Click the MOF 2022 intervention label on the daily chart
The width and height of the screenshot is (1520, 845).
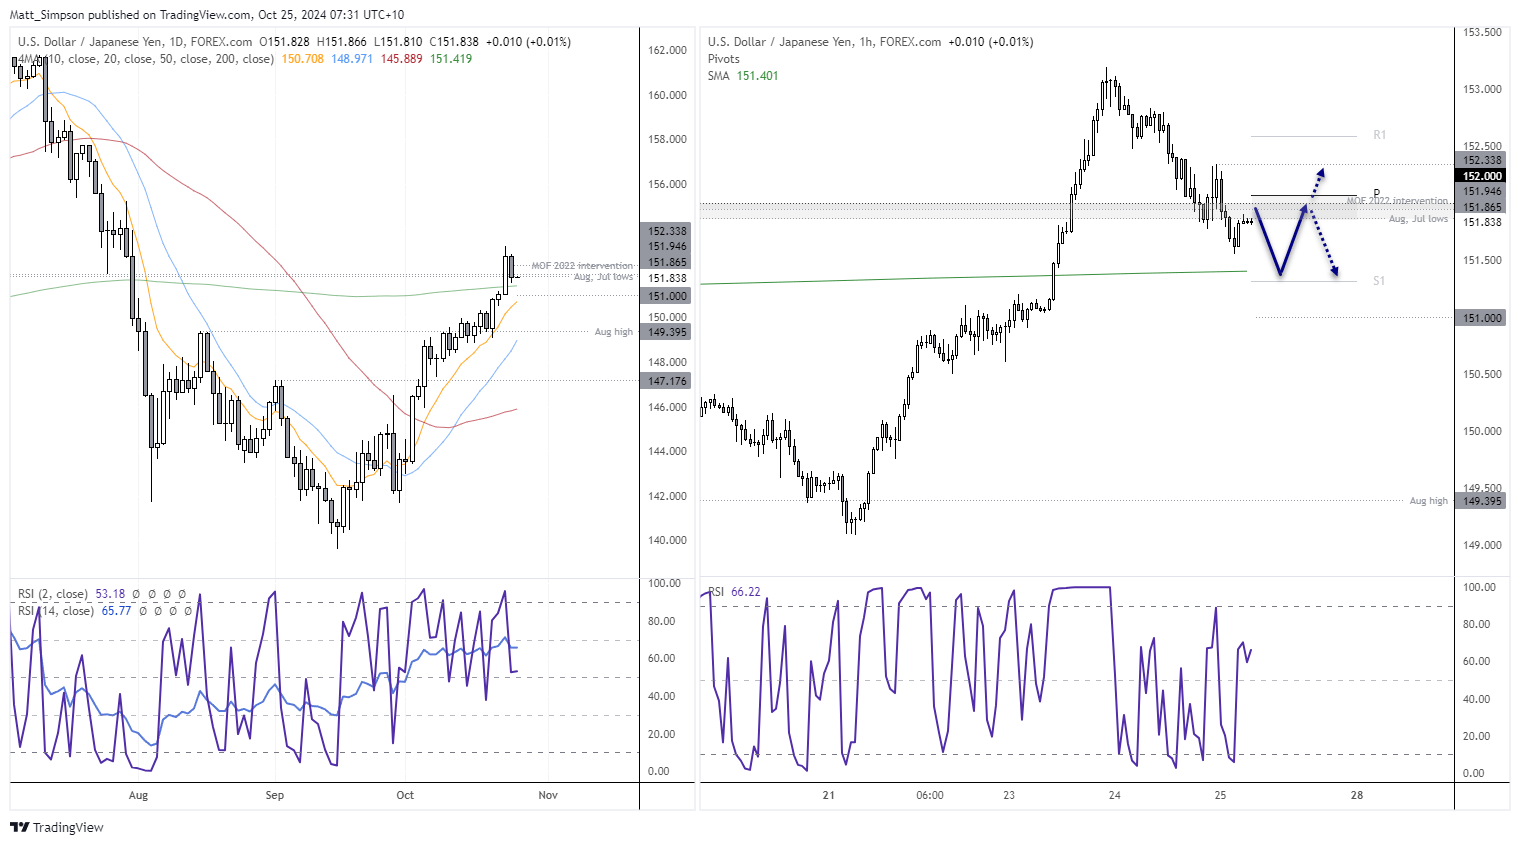click(582, 266)
